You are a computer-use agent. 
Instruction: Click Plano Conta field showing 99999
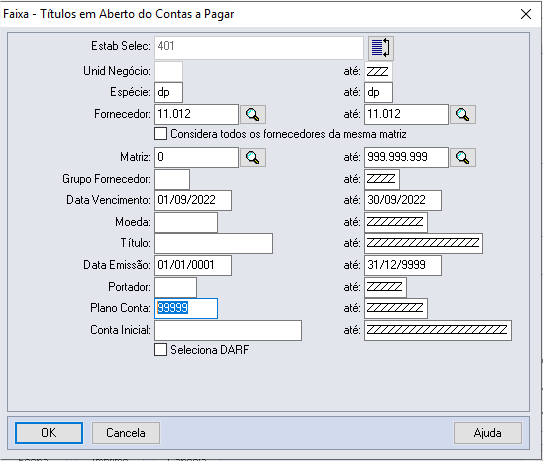pos(186,308)
